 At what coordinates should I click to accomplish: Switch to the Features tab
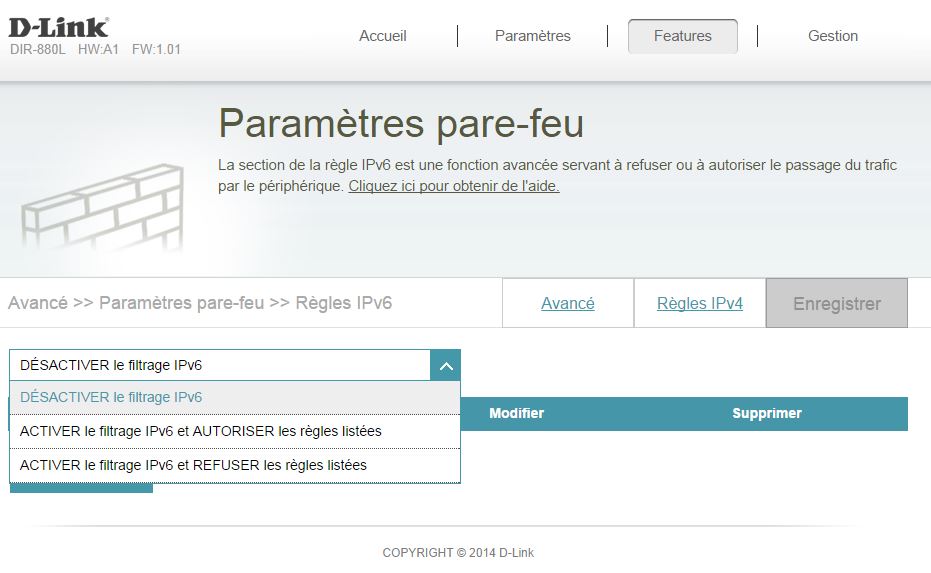pos(682,36)
